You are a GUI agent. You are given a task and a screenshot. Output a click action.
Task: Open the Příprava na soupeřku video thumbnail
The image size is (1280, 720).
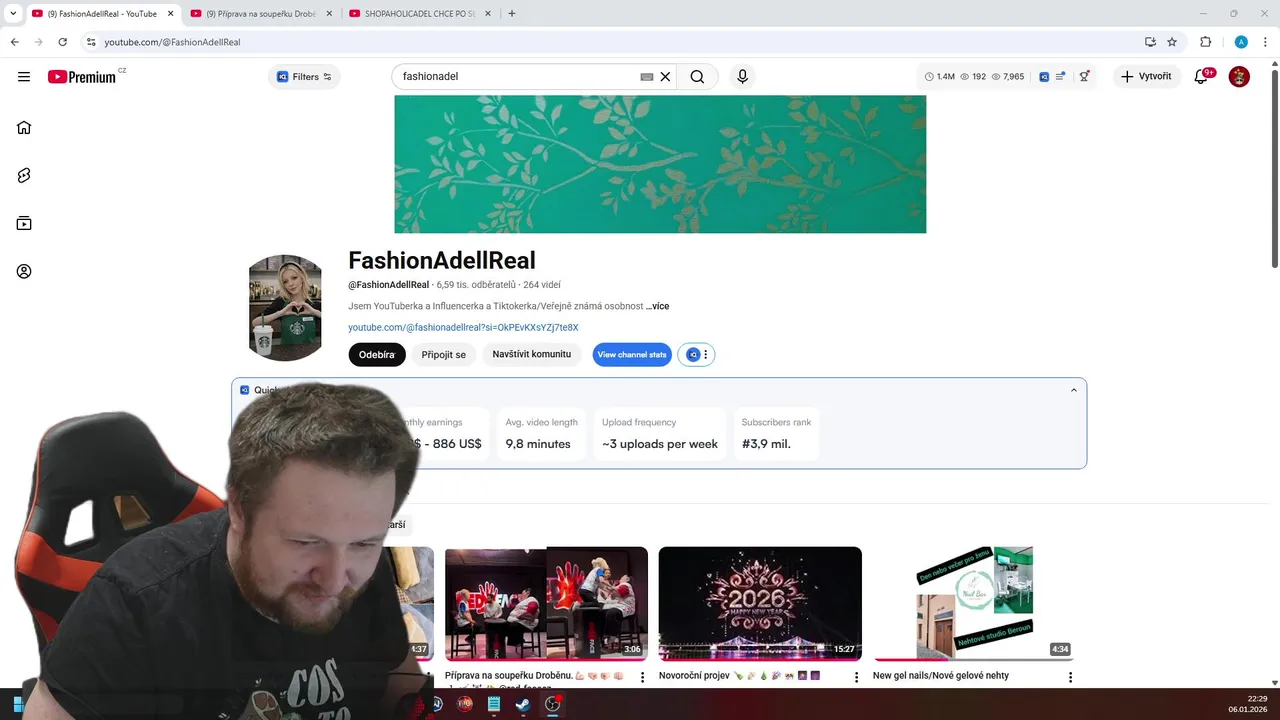coord(546,604)
